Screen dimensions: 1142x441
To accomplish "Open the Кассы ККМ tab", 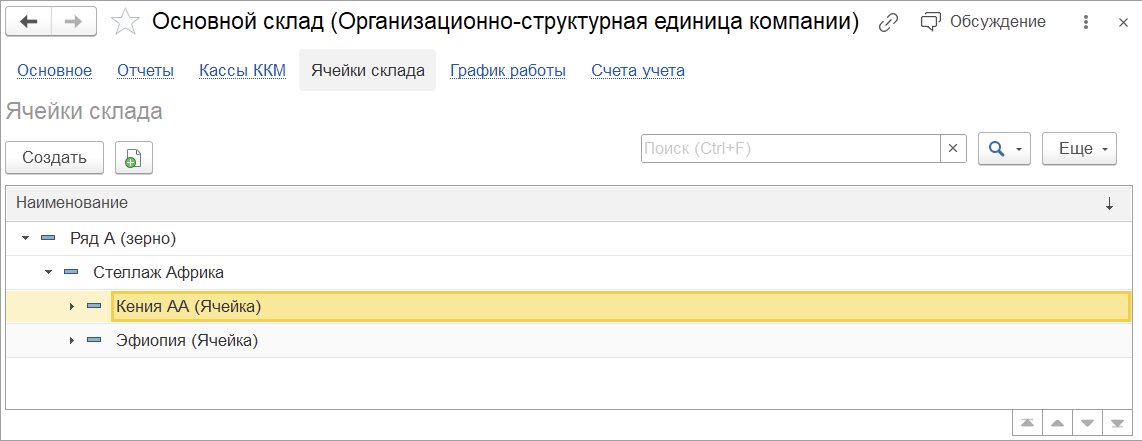I will [242, 70].
